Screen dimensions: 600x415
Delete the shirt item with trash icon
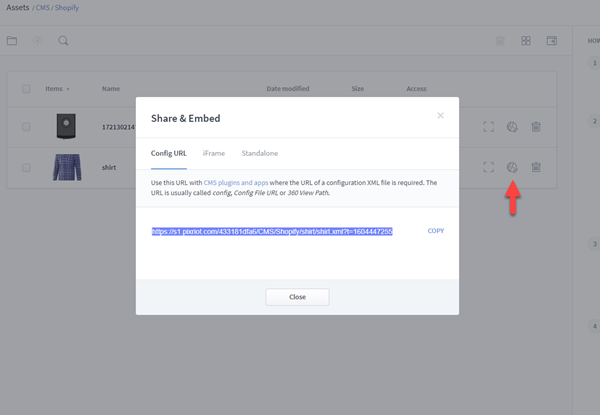[x=536, y=167]
